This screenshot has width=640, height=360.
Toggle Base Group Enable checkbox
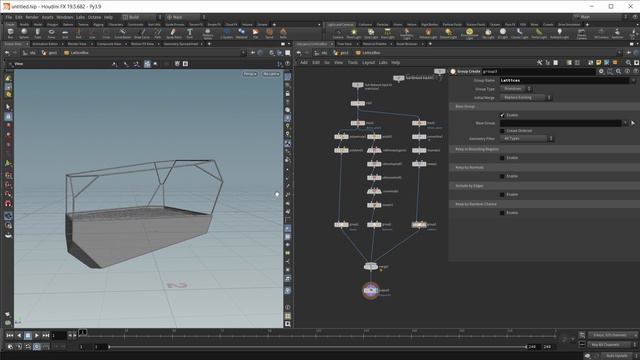(502, 115)
